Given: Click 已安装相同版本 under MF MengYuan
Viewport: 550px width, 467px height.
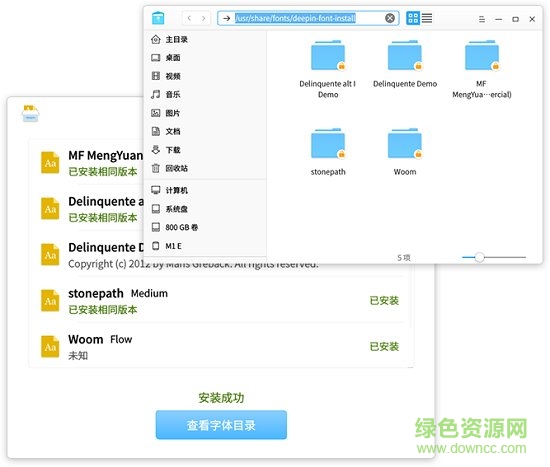Looking at the screenshot, I should (x=102, y=172).
